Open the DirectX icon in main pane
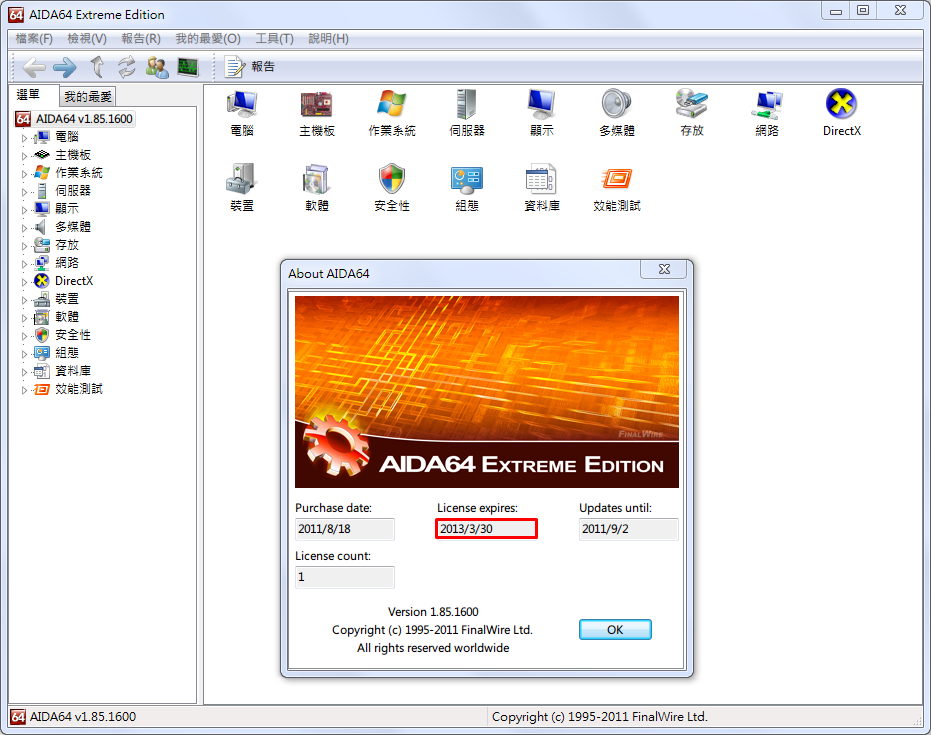Screen dimensions: 931x735 coord(841,113)
